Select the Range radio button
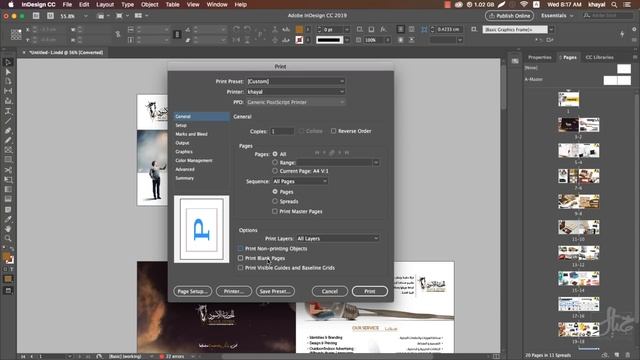This screenshot has height=360, width=640. pyautogui.click(x=275, y=162)
